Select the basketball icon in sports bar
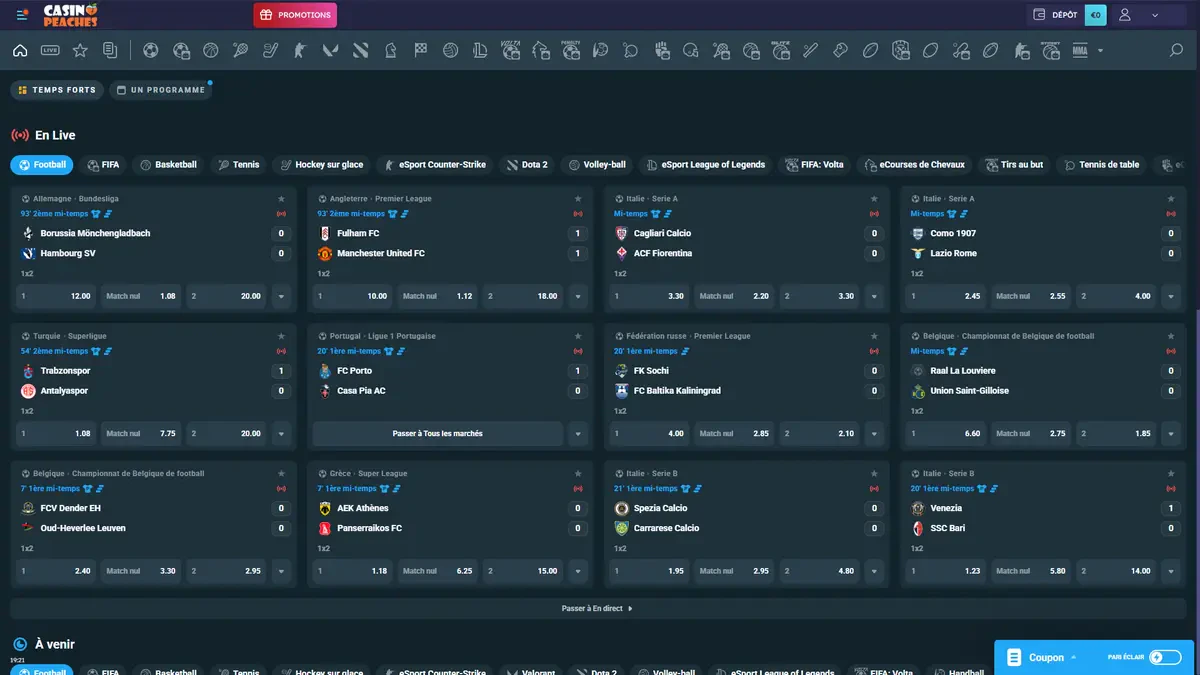Image resolution: width=1200 pixels, height=675 pixels. point(211,50)
